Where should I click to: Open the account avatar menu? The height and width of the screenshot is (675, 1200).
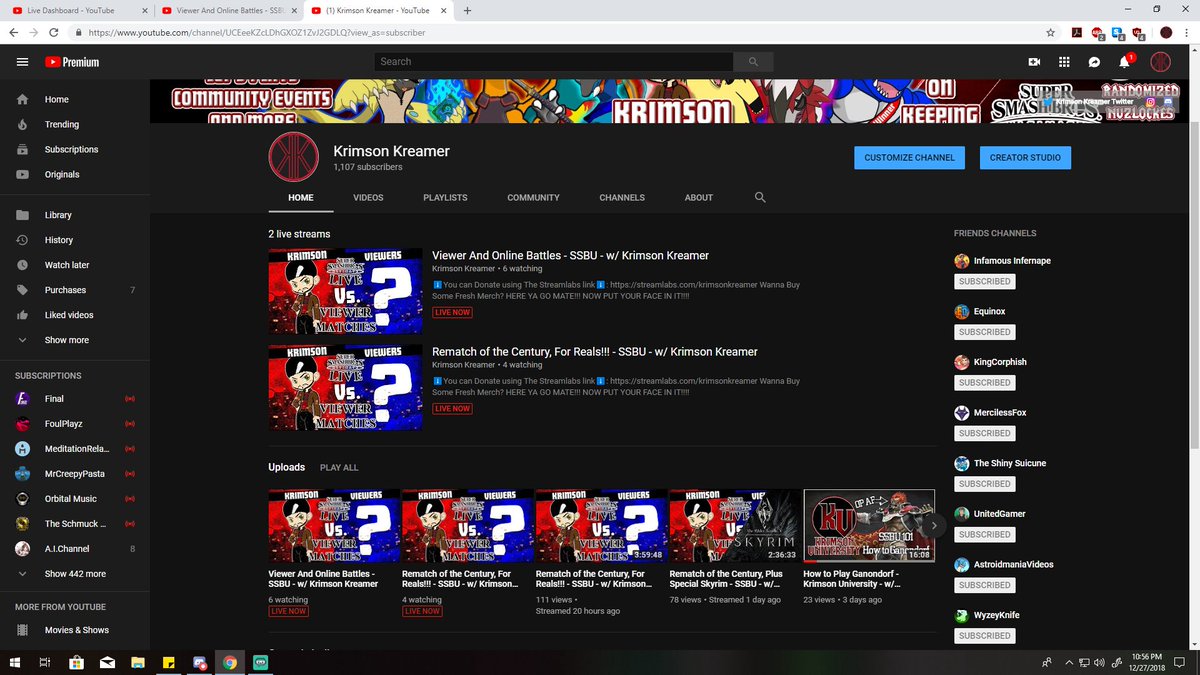pyautogui.click(x=1160, y=62)
